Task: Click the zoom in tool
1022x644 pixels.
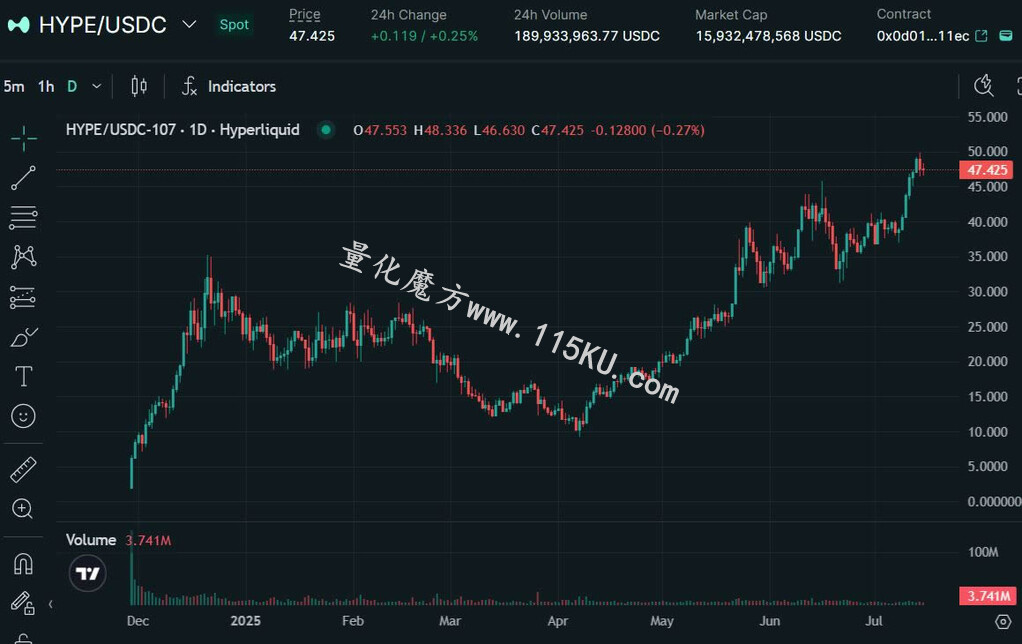Action: 22,508
